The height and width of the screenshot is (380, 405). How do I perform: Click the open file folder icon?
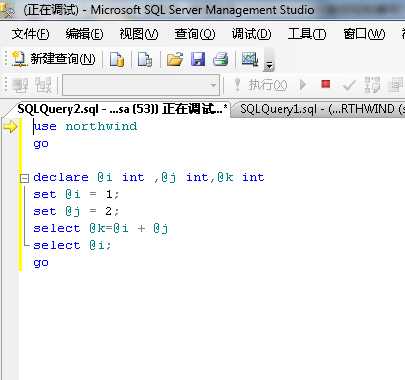coord(175,59)
